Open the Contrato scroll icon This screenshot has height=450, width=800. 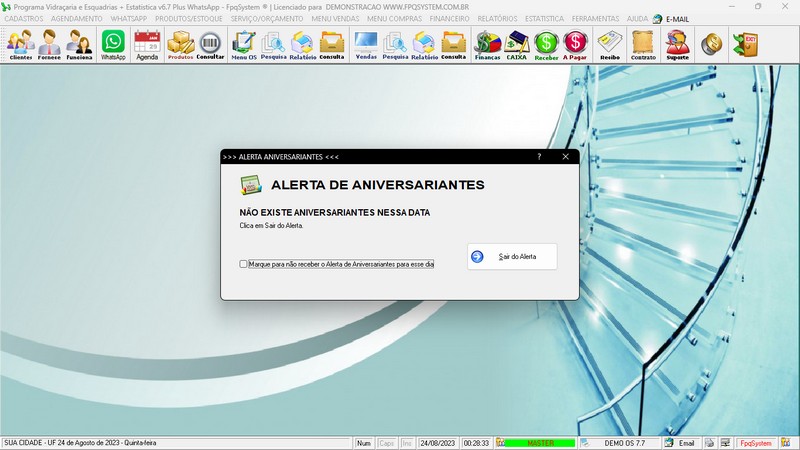coord(643,45)
